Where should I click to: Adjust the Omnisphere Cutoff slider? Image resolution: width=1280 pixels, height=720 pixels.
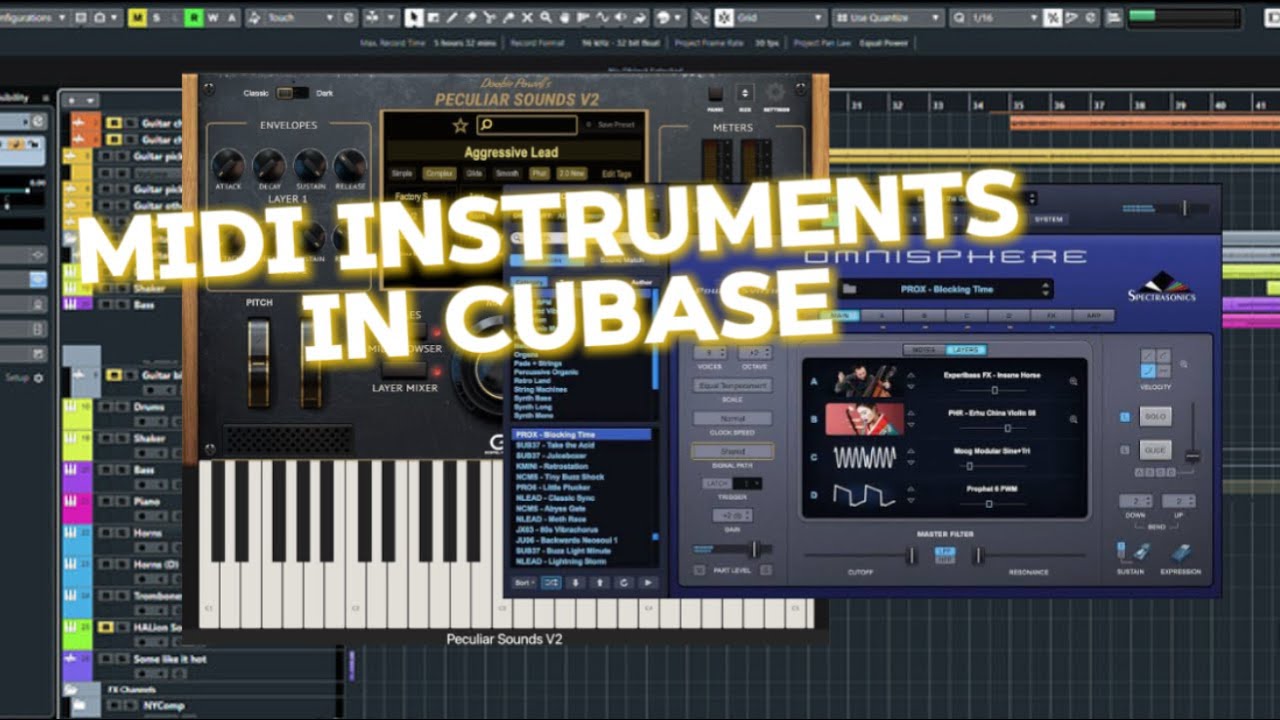[911, 555]
